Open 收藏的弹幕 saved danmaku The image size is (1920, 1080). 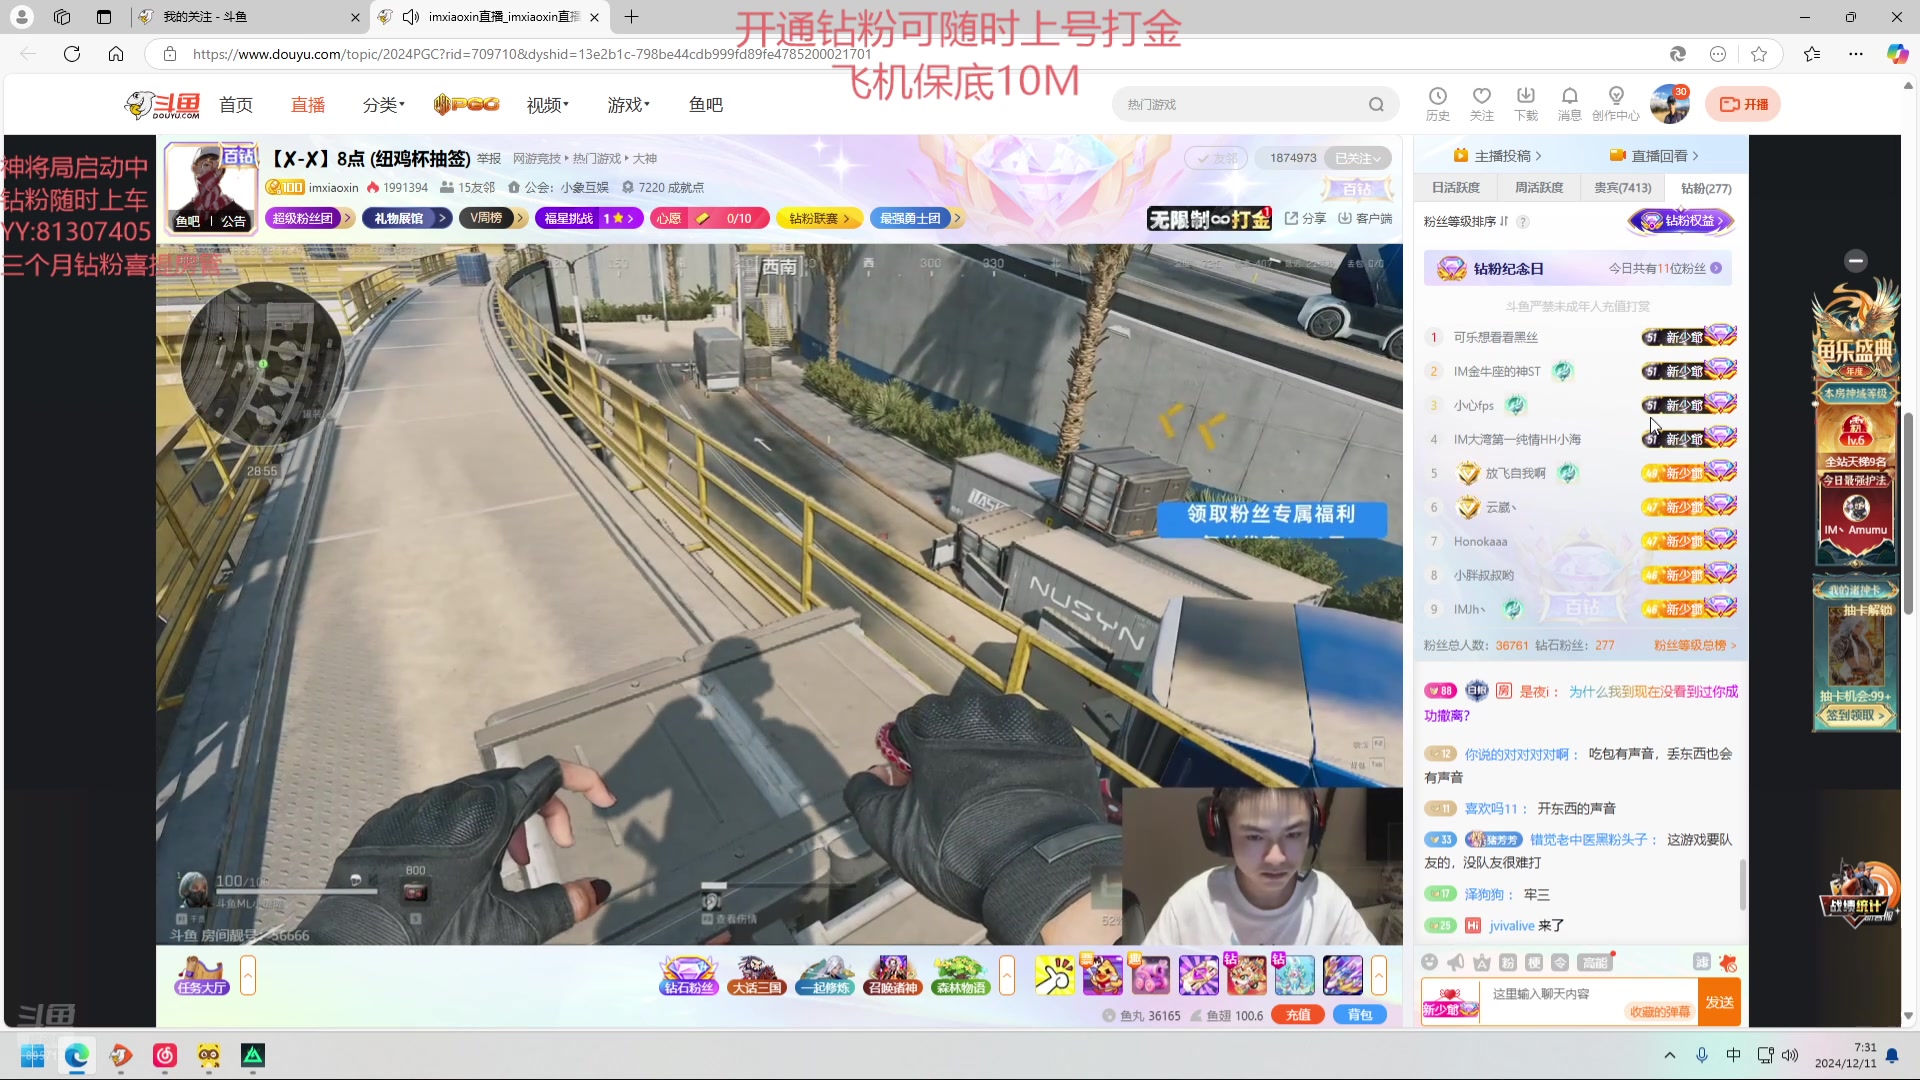click(x=1660, y=1012)
